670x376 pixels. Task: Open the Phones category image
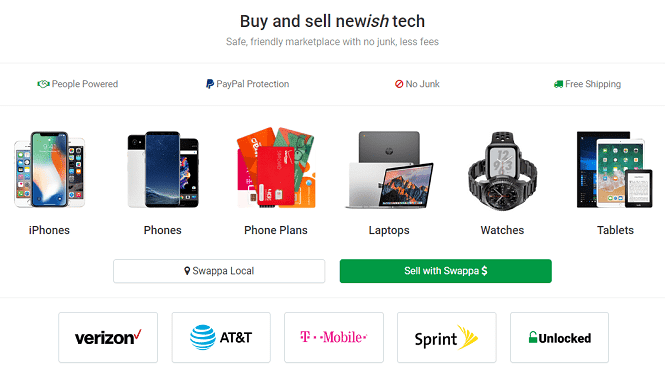coord(163,170)
